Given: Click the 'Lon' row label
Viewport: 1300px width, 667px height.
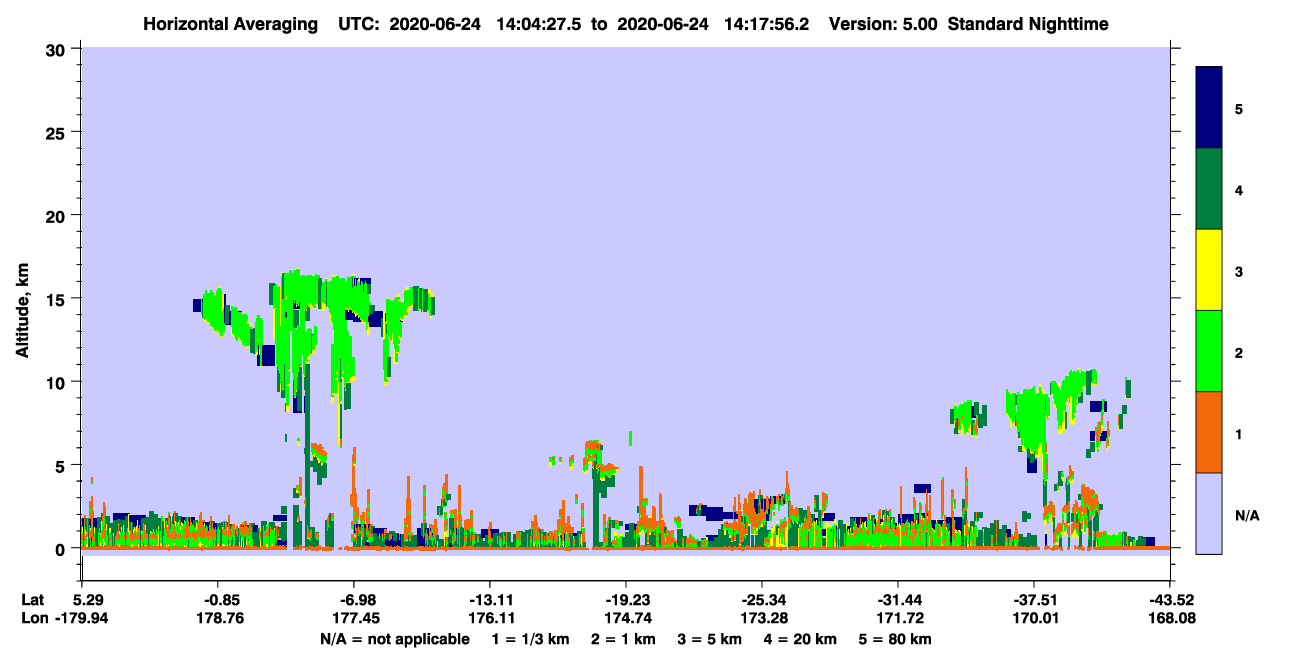Looking at the screenshot, I should click(x=34, y=619).
